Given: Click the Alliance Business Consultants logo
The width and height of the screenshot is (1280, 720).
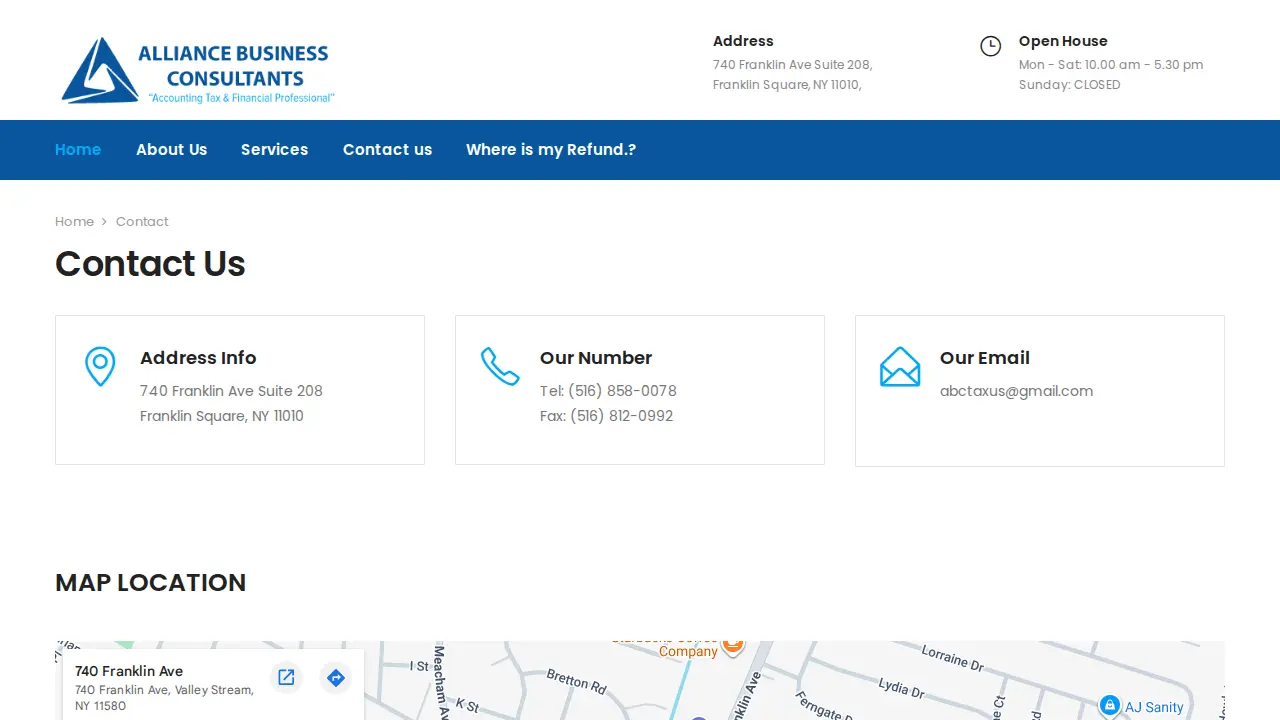Looking at the screenshot, I should [197, 70].
